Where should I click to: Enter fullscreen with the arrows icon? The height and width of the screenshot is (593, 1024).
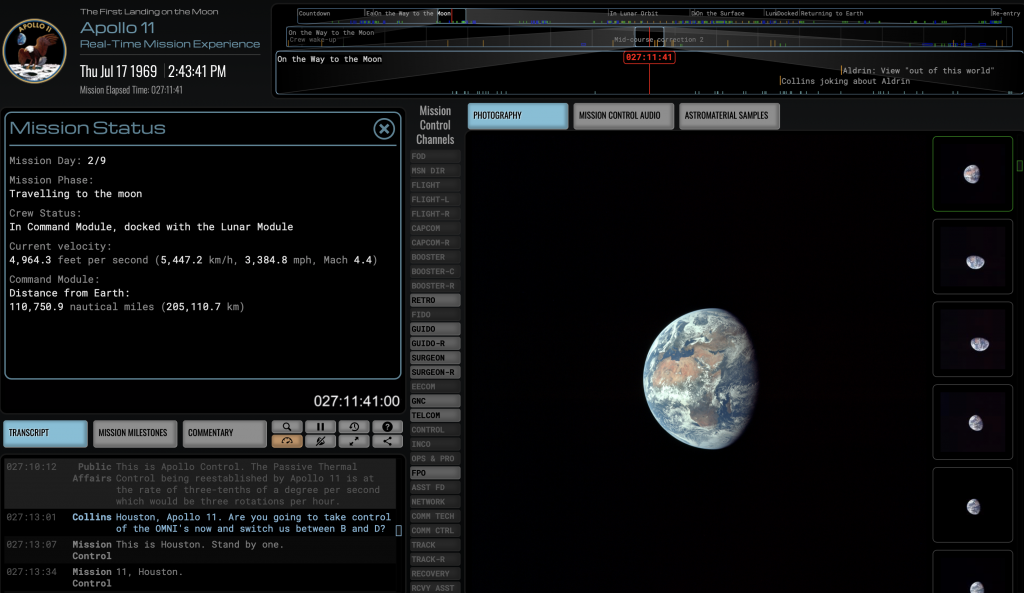pos(354,441)
